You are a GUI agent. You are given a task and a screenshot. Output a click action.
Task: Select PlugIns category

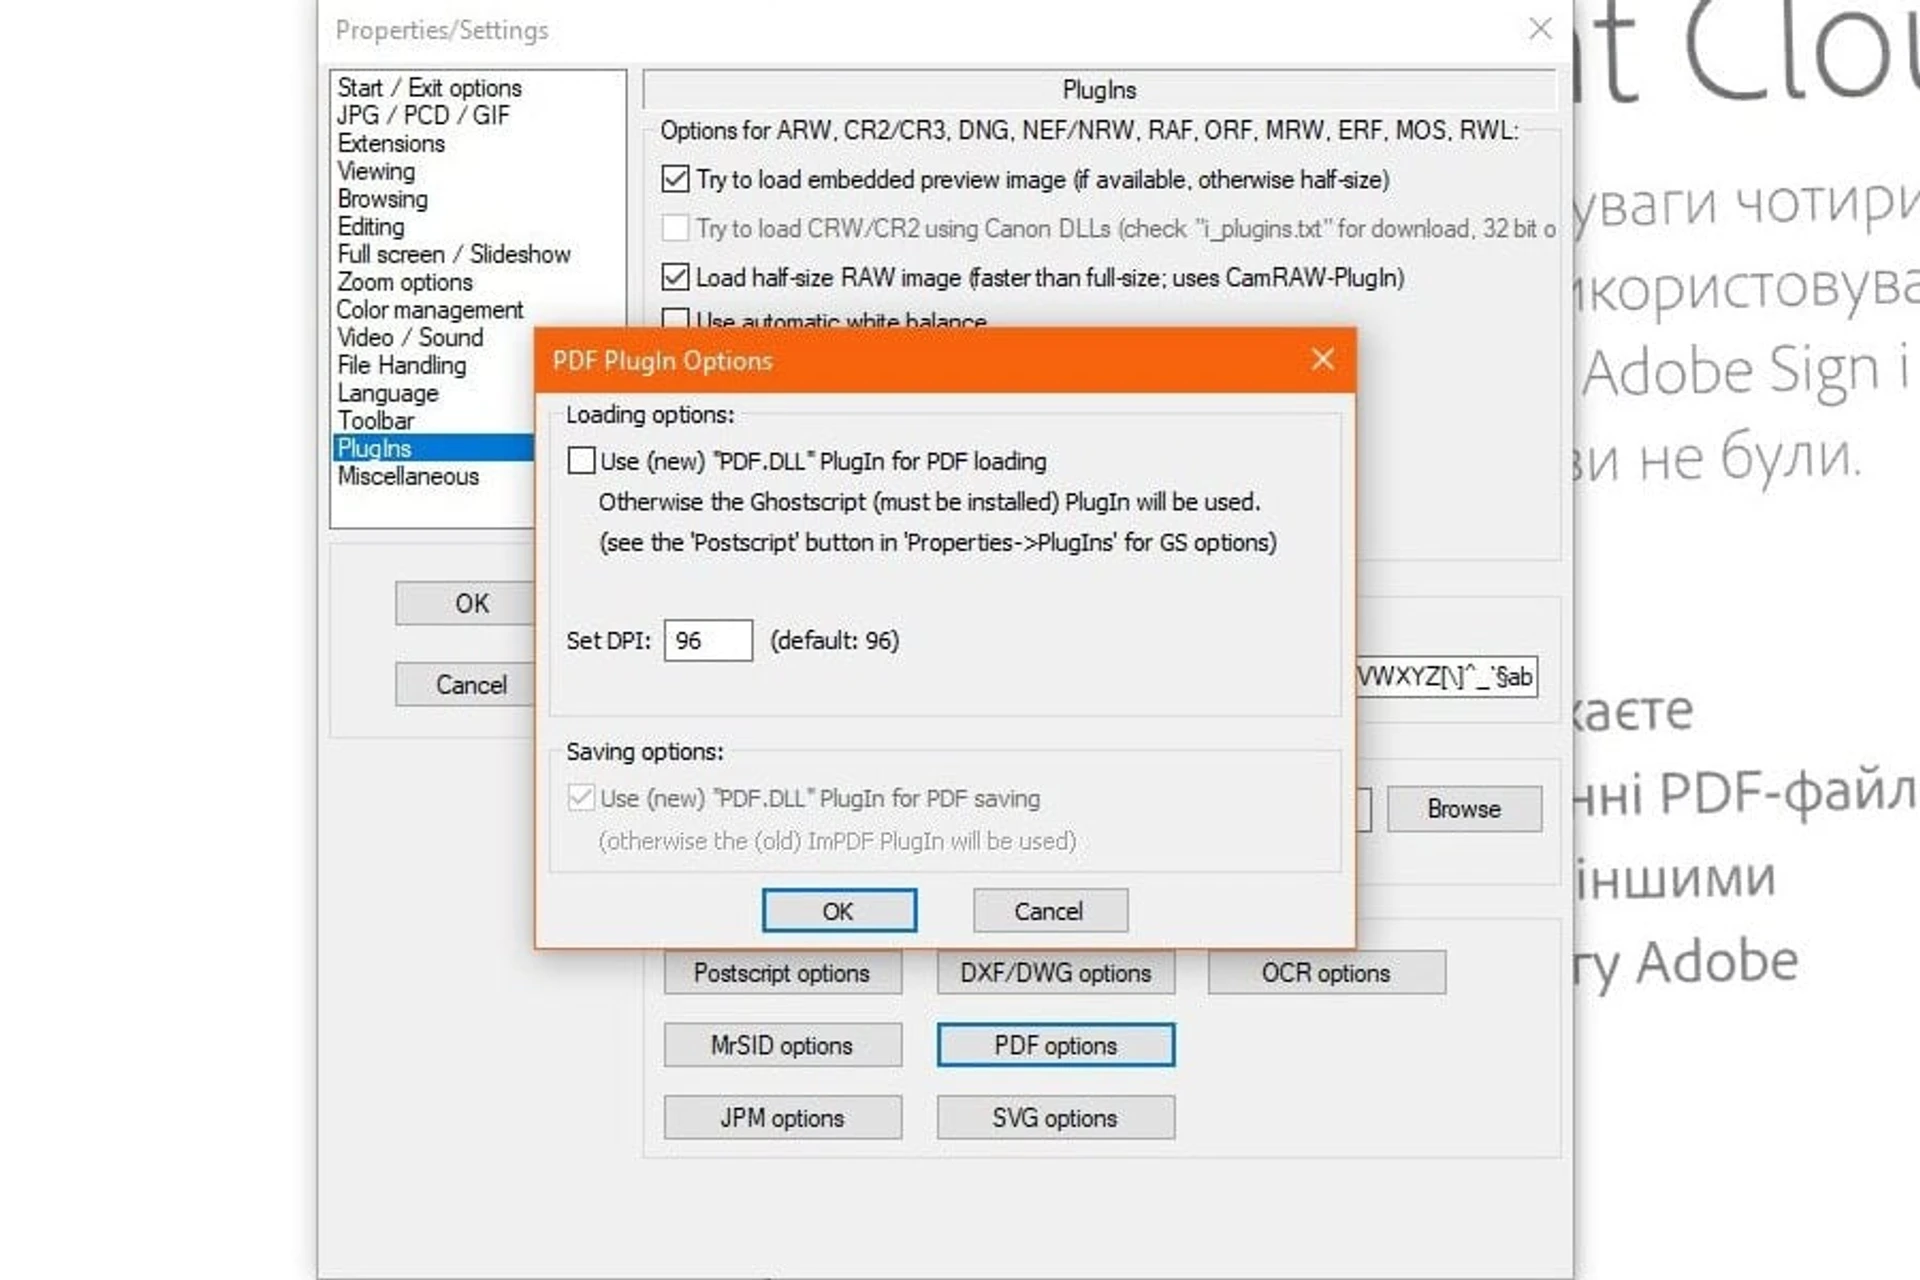coord(434,448)
